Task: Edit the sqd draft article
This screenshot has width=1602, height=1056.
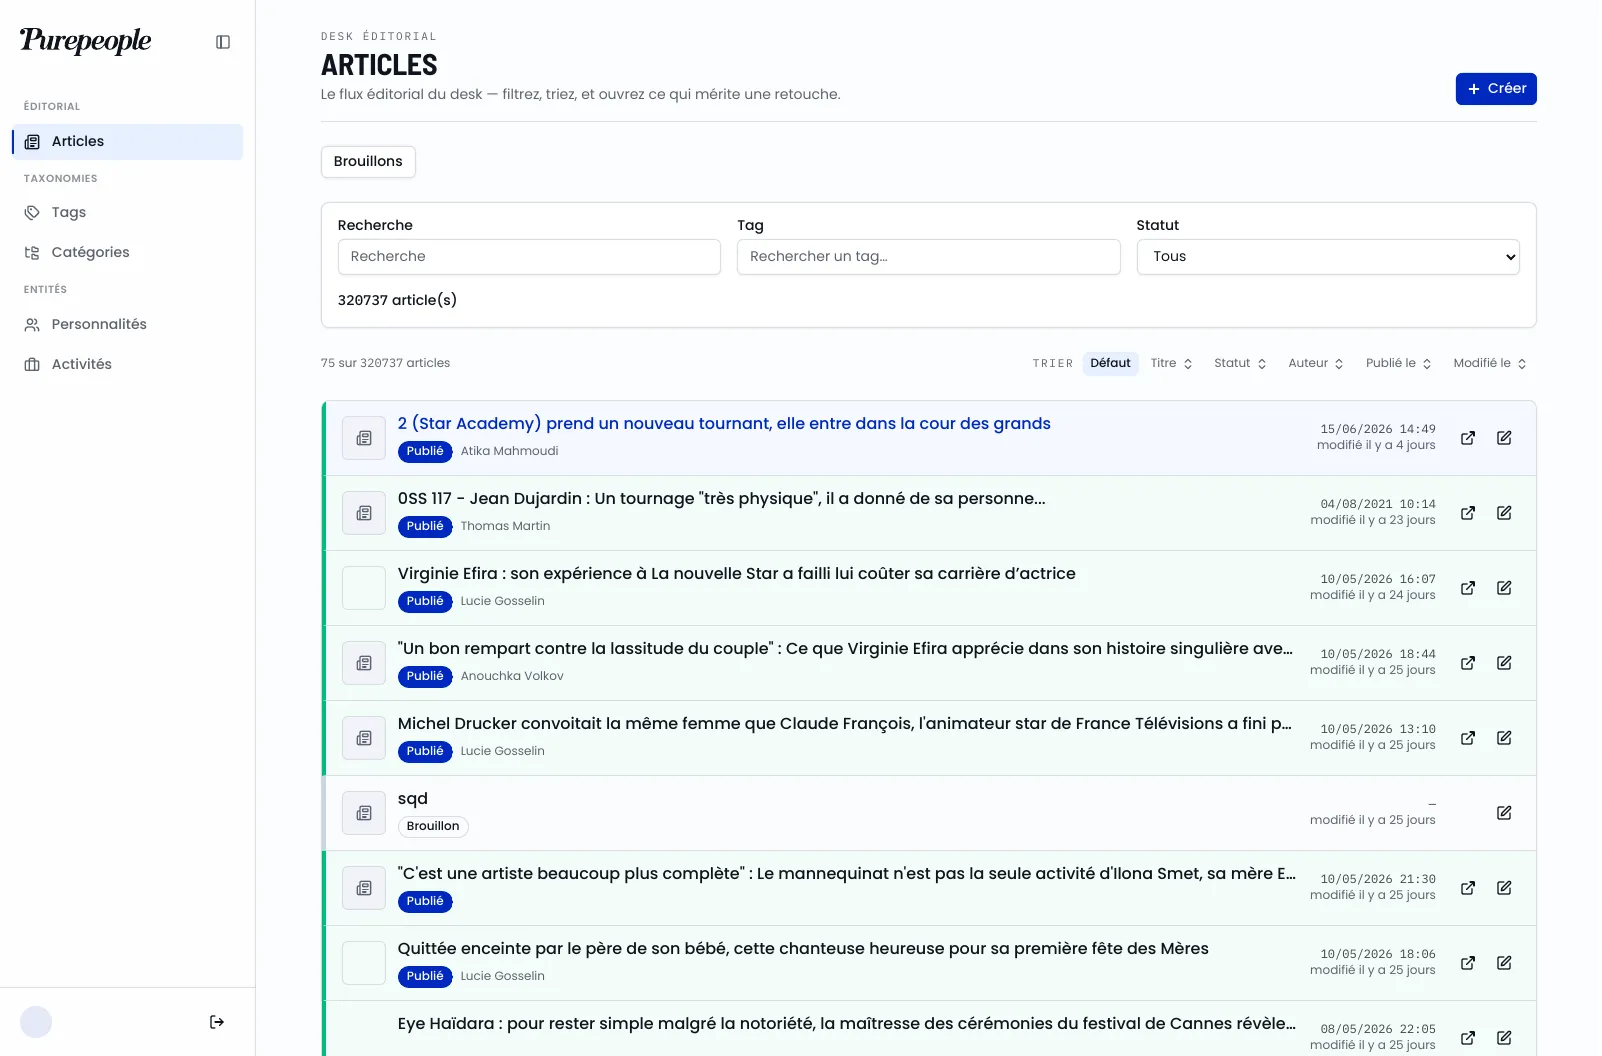Action: tap(1504, 813)
